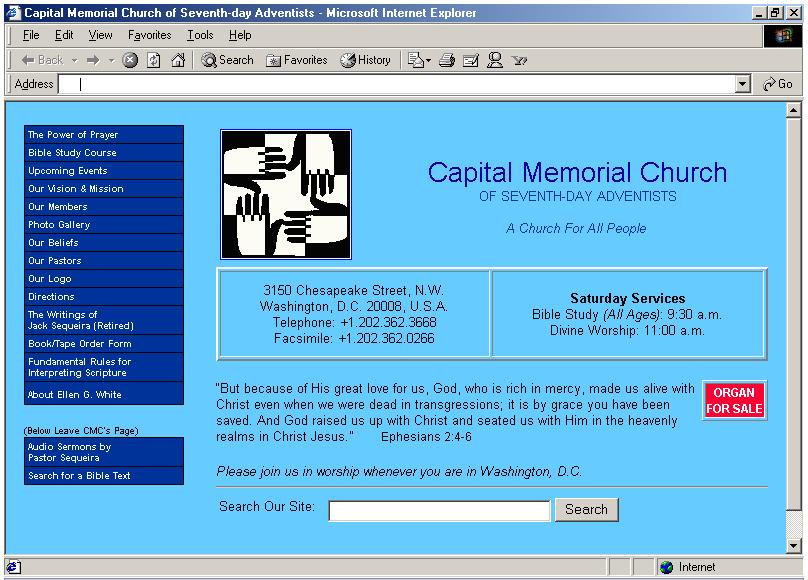Open the Favorites menu

point(149,35)
